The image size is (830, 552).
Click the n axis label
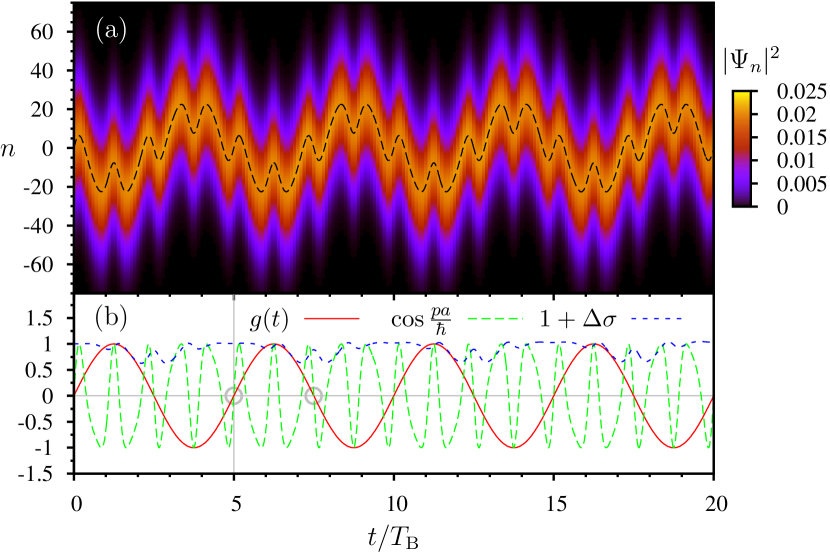8,150
